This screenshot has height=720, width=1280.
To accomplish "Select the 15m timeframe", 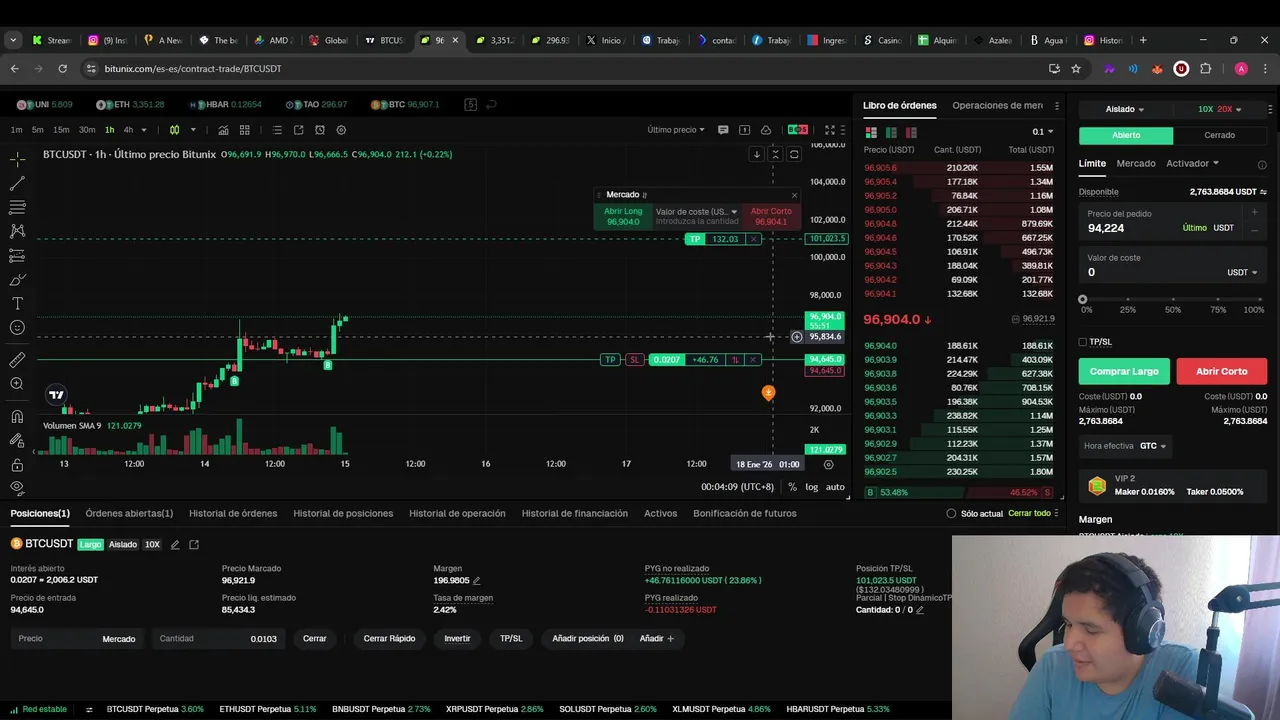I will point(61,130).
